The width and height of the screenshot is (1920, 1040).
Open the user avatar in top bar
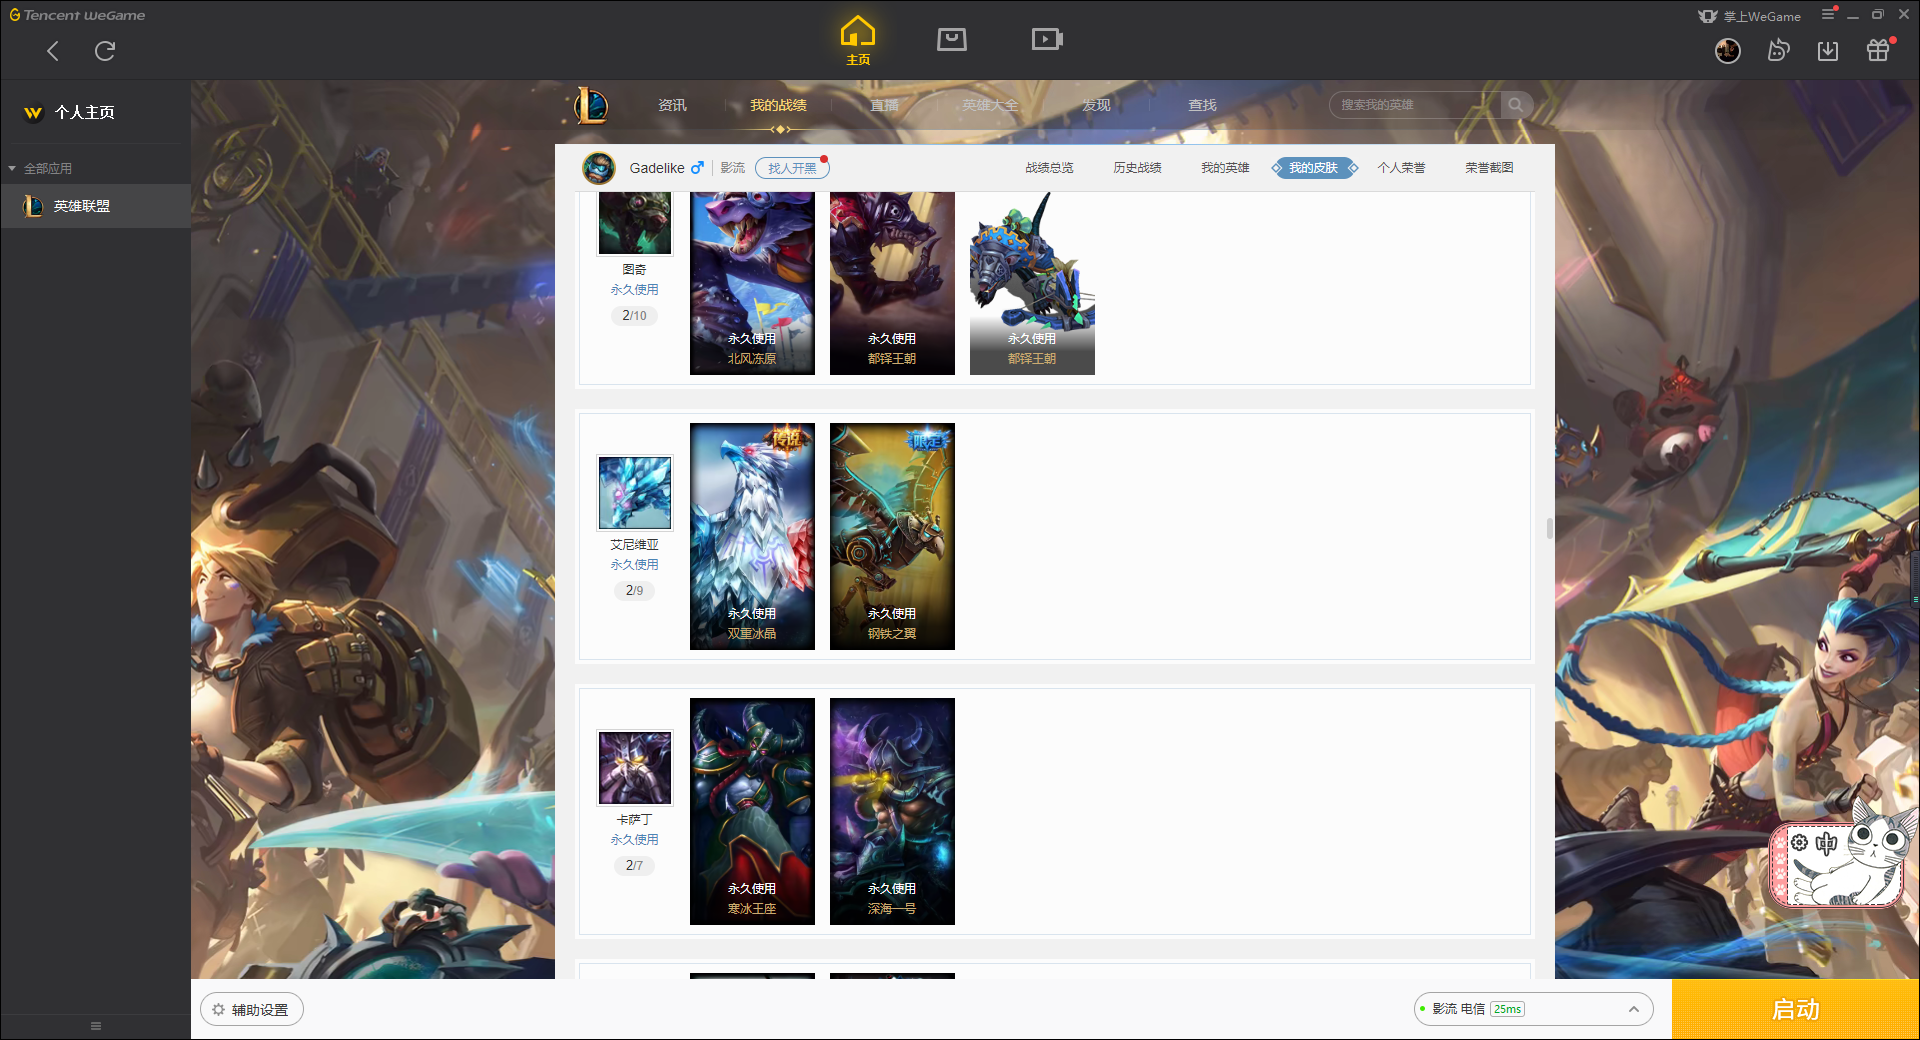[1728, 51]
